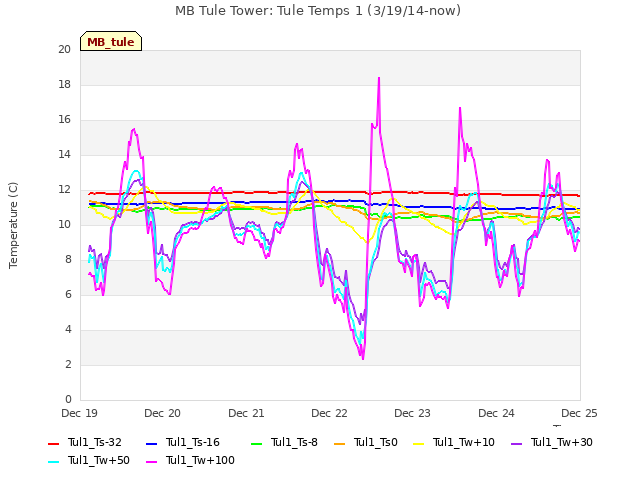The width and height of the screenshot is (640, 480).
Task: Click the y-axis value 8
Action: 68,260
